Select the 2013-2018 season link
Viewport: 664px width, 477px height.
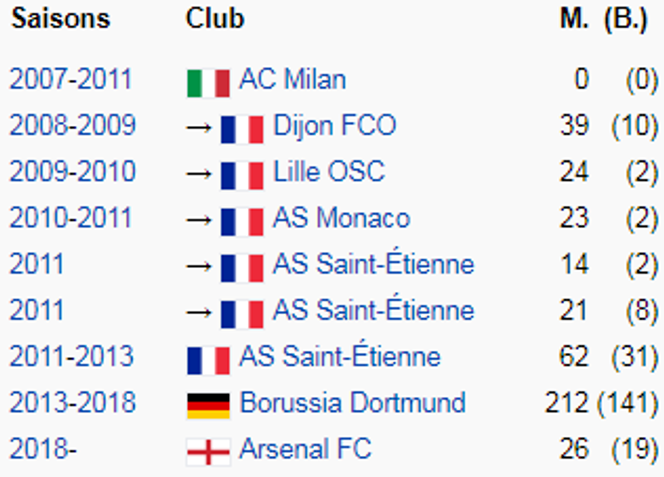(x=72, y=402)
